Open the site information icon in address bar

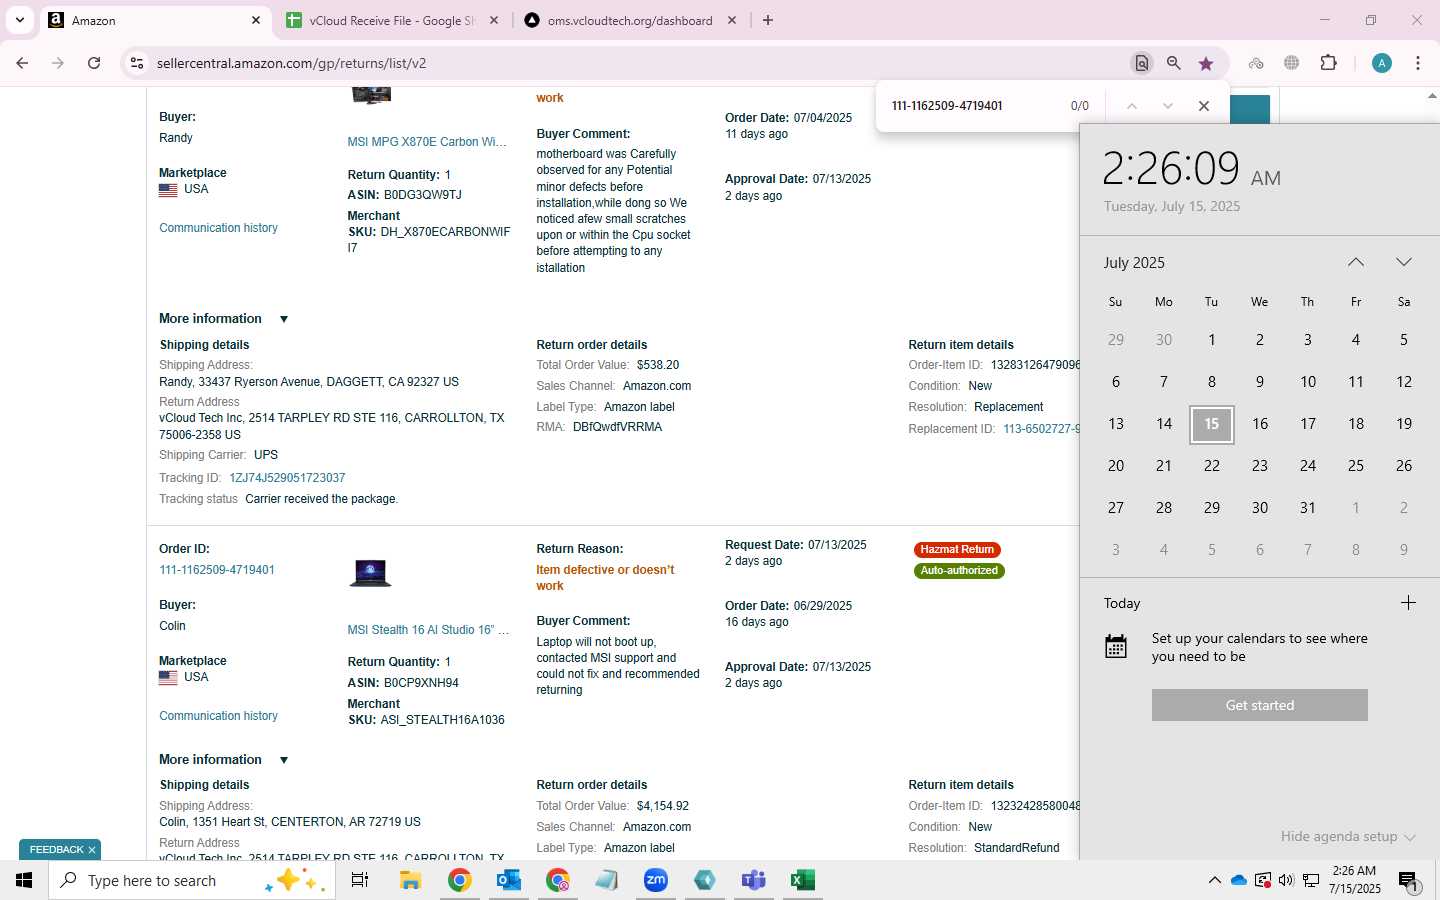point(137,63)
